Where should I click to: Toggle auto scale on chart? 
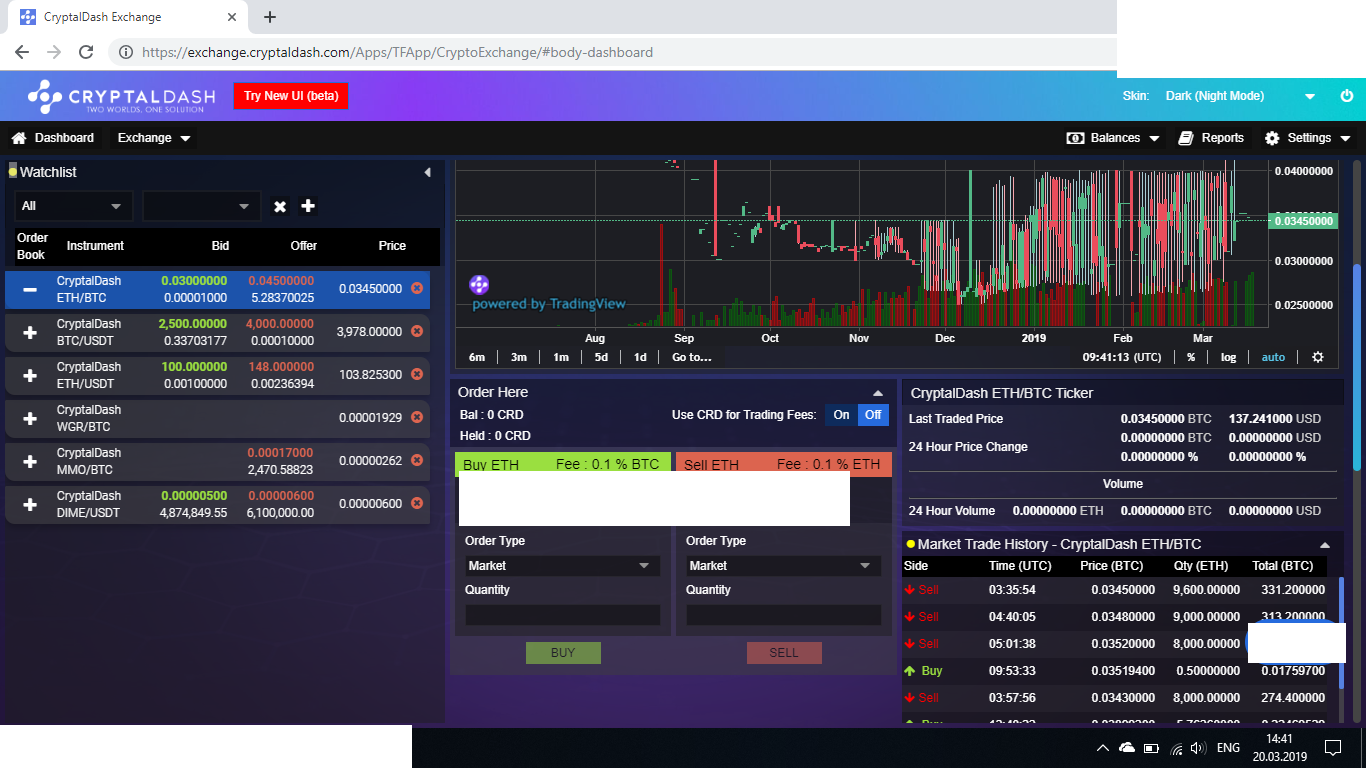tap(1273, 357)
